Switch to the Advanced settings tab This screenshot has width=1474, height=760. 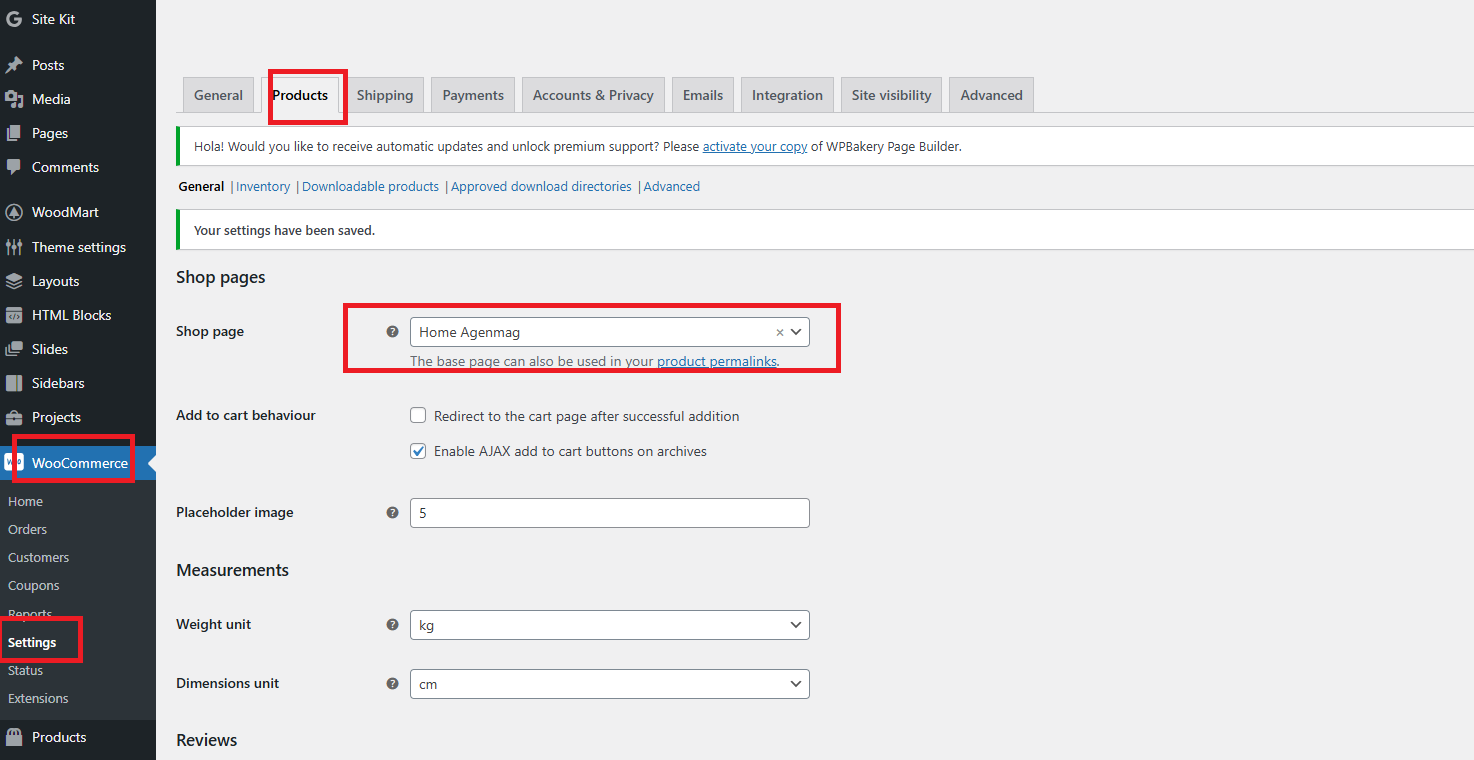click(991, 95)
